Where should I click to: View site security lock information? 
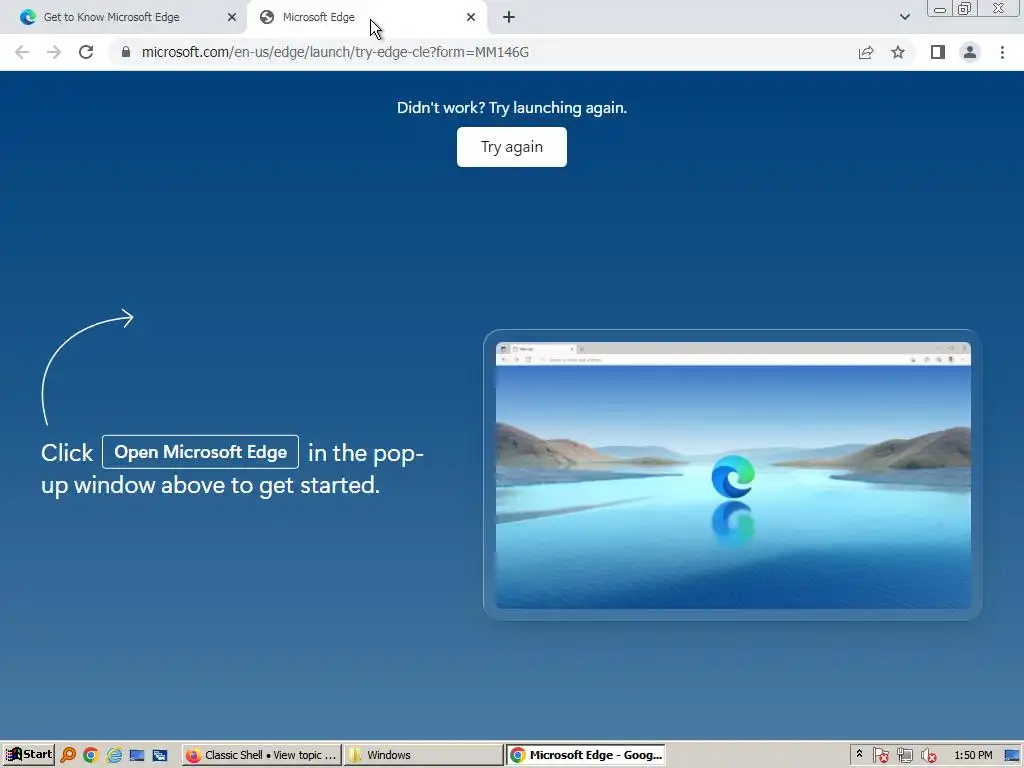126,52
